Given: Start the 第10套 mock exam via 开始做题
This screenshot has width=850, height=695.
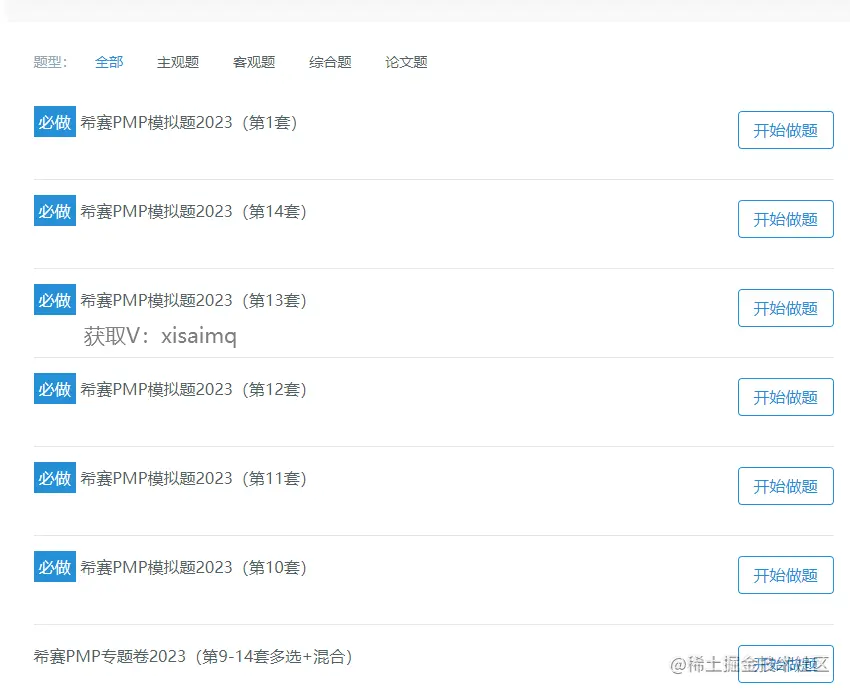Looking at the screenshot, I should point(785,575).
